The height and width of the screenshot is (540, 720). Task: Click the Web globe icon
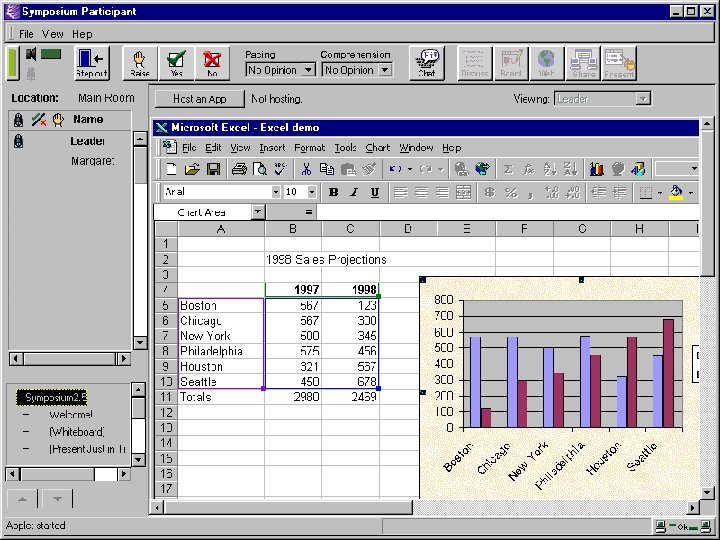(x=546, y=63)
